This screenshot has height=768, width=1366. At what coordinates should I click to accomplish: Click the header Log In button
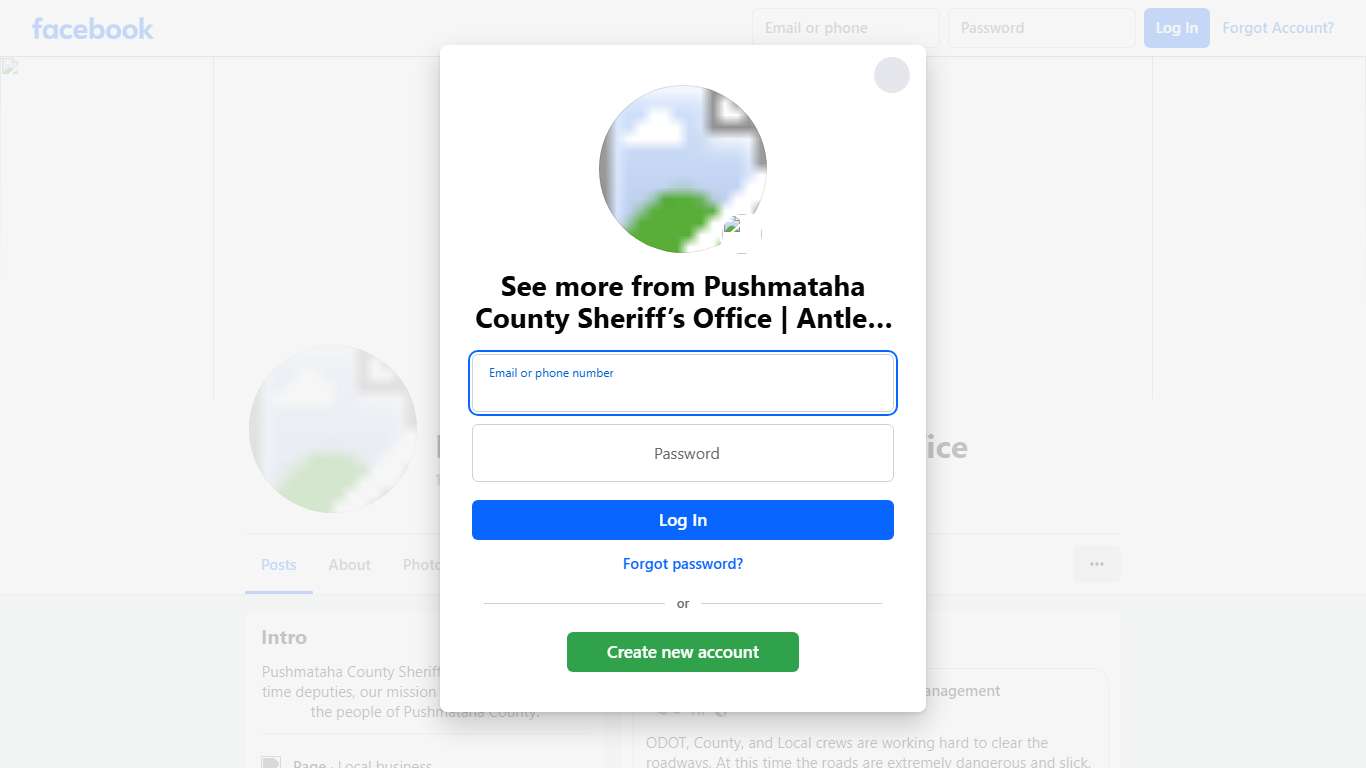pos(1177,28)
